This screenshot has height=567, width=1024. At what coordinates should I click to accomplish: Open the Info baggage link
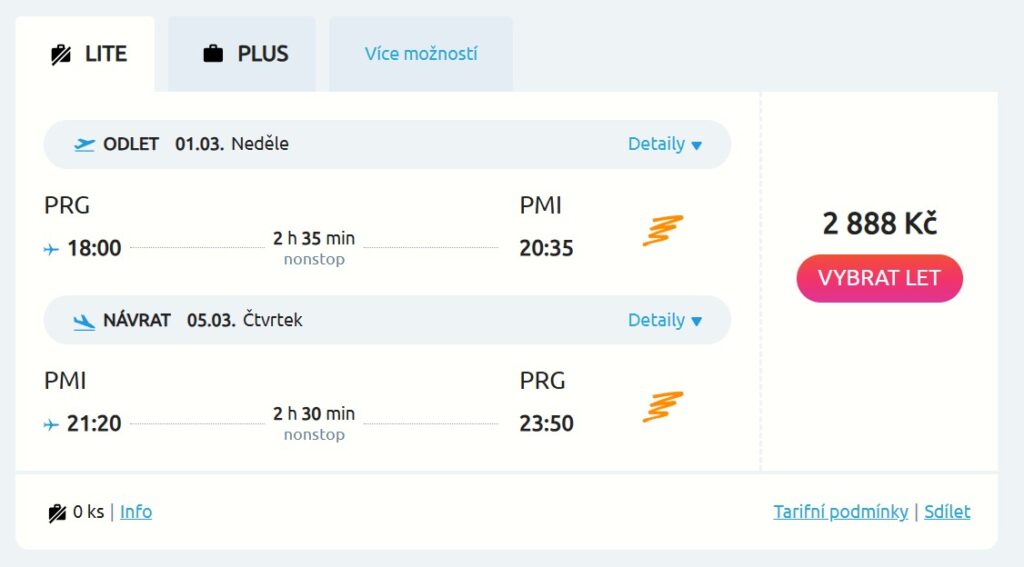[x=136, y=512]
